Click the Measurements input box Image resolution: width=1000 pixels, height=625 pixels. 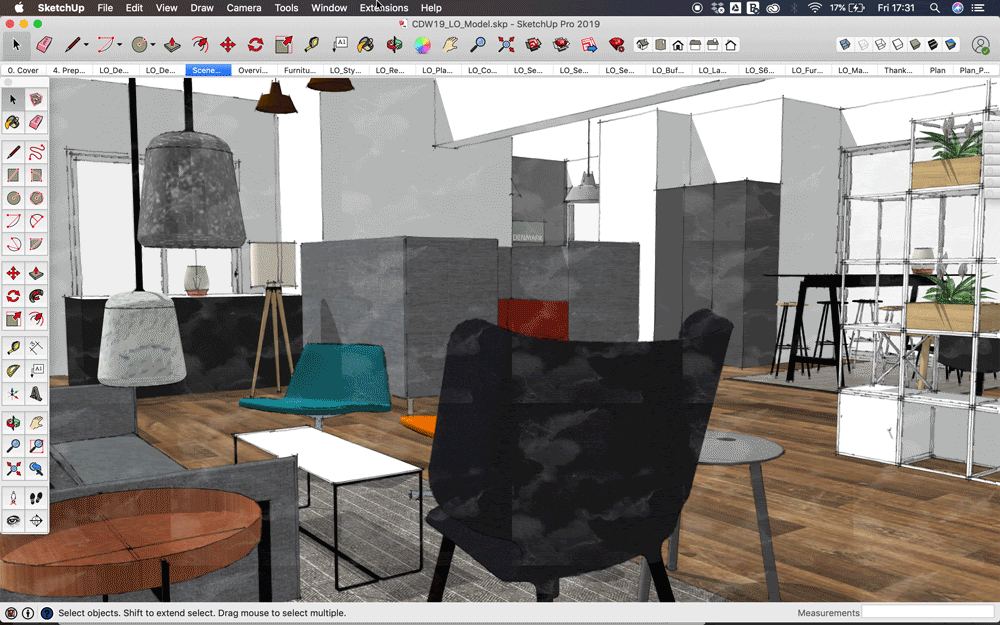[927, 612]
